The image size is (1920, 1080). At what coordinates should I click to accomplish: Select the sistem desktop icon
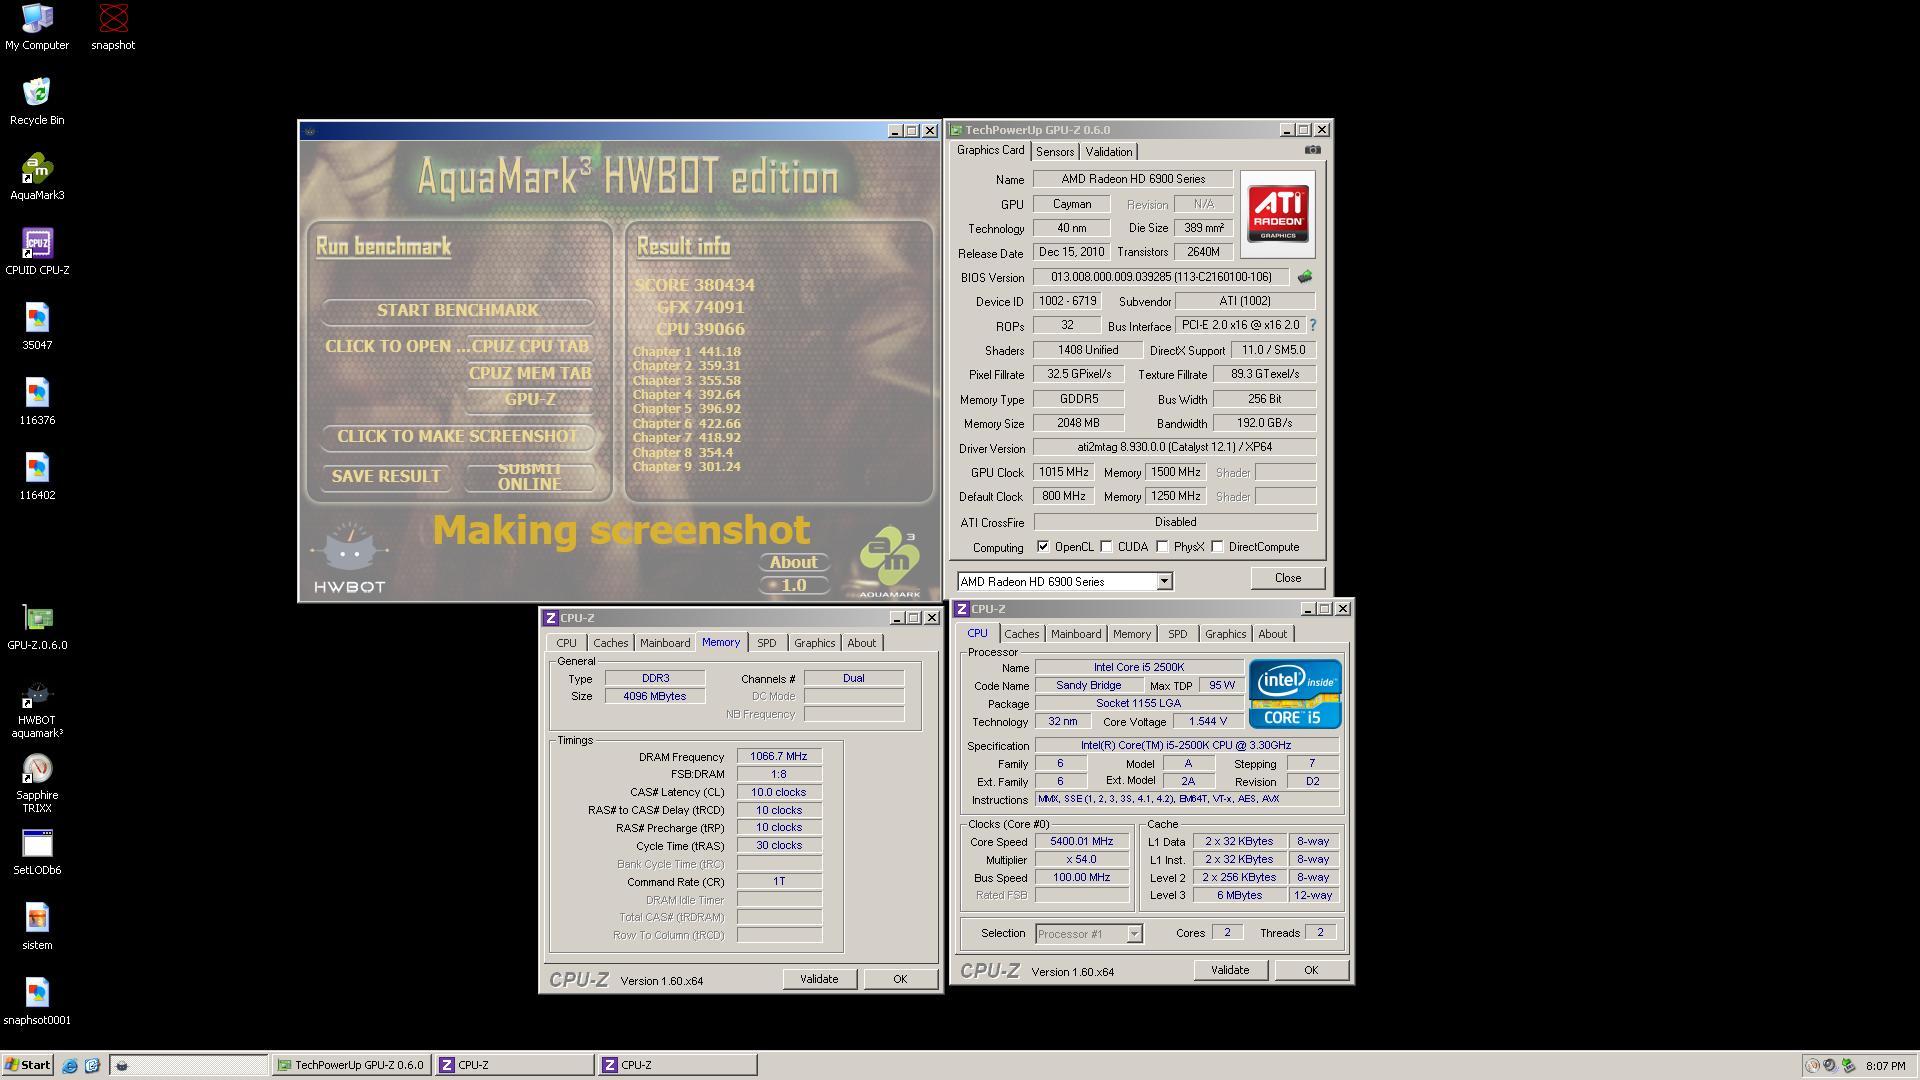point(37,927)
